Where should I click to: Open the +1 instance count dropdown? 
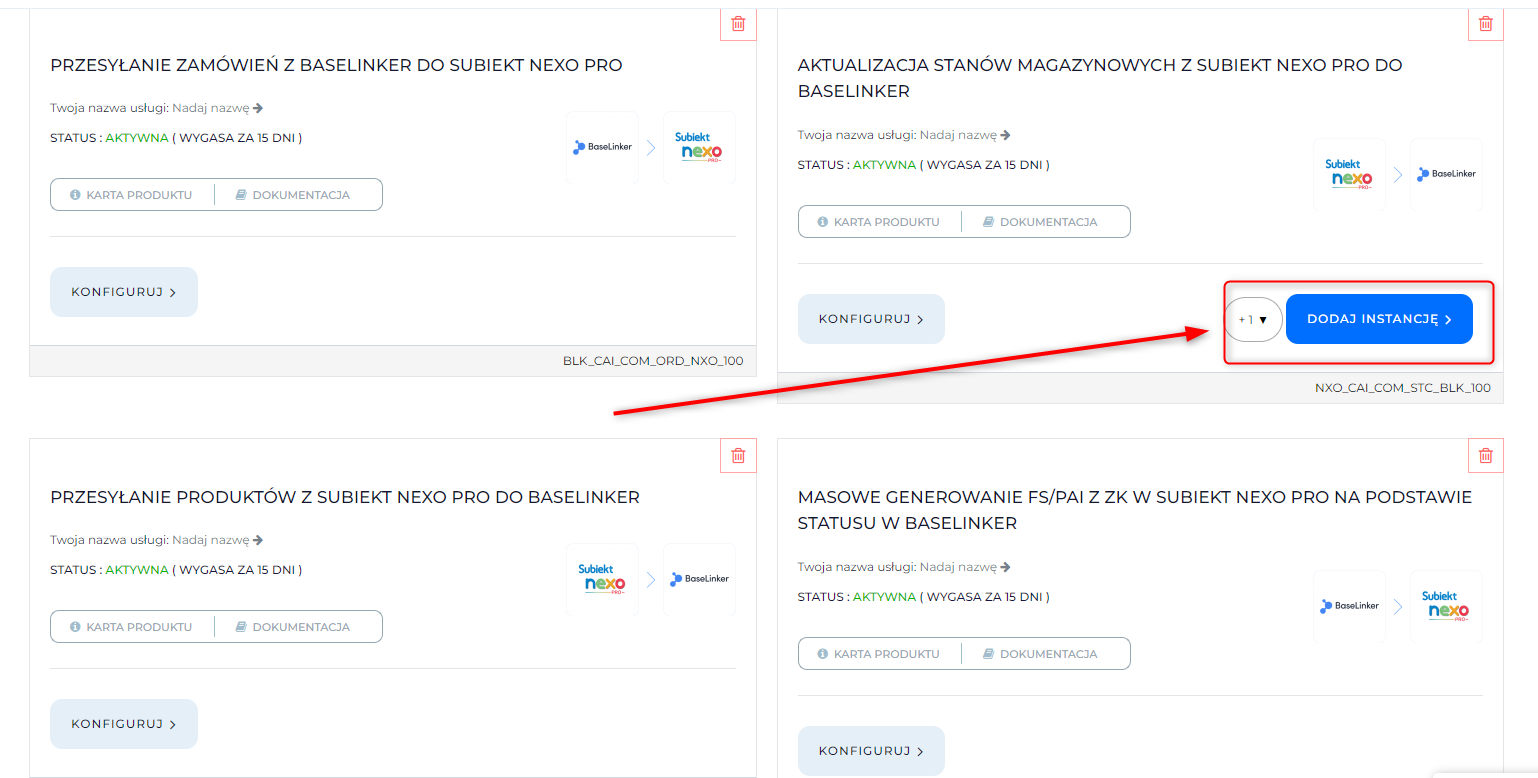point(1253,320)
